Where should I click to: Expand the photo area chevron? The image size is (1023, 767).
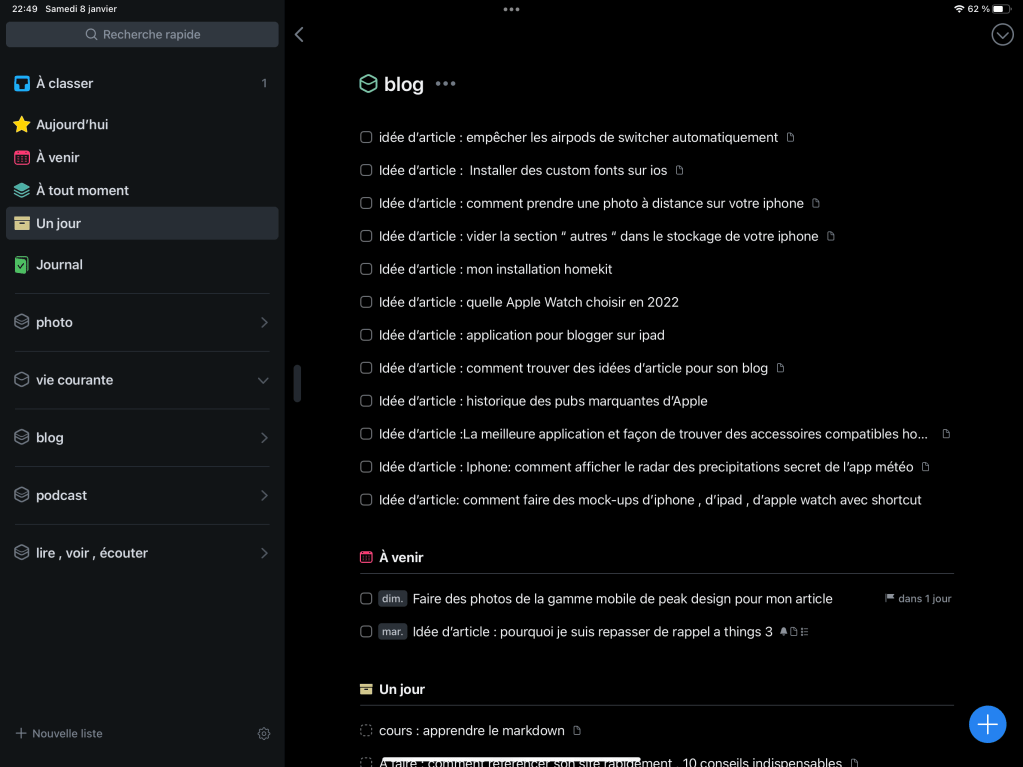(x=264, y=323)
